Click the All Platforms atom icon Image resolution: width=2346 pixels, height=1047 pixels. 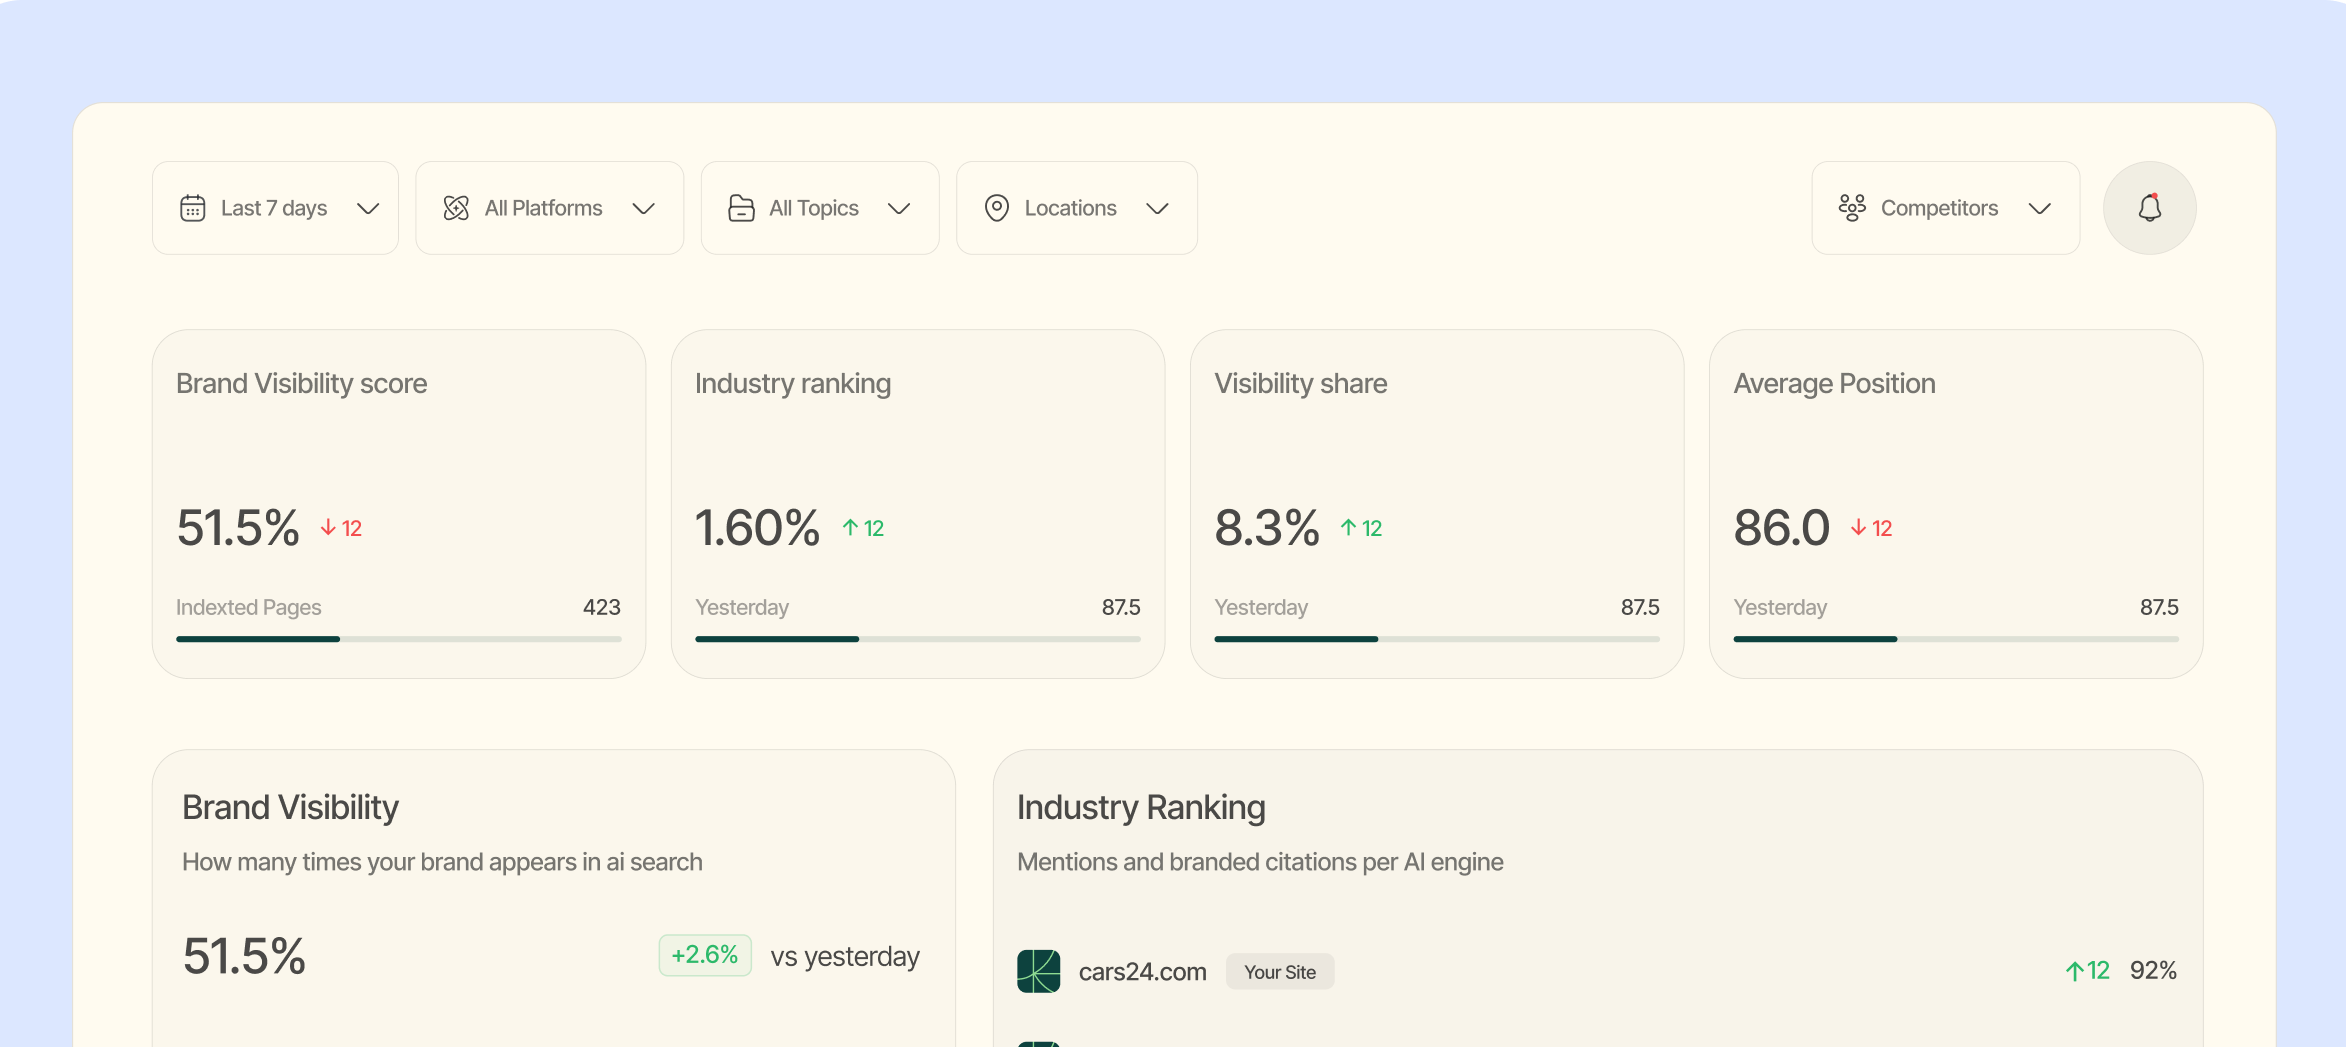click(x=456, y=208)
